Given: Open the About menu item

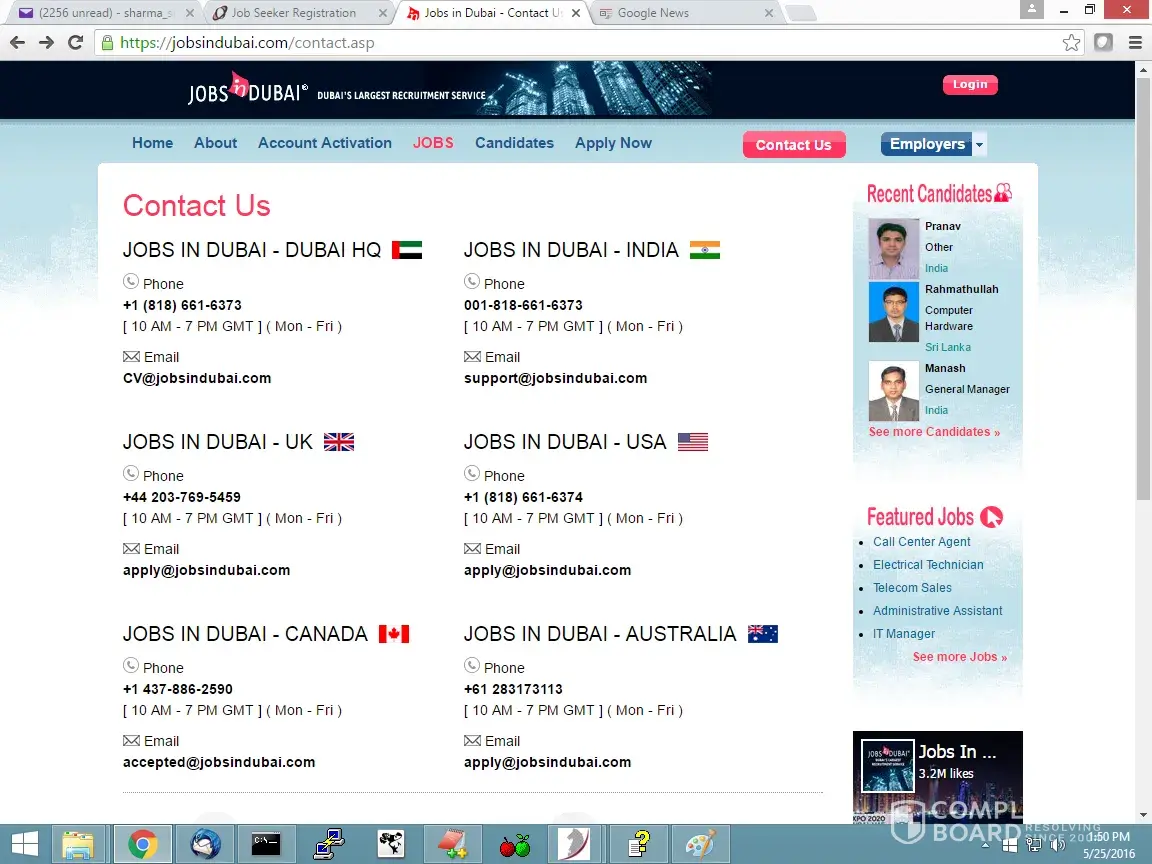Looking at the screenshot, I should tap(215, 143).
